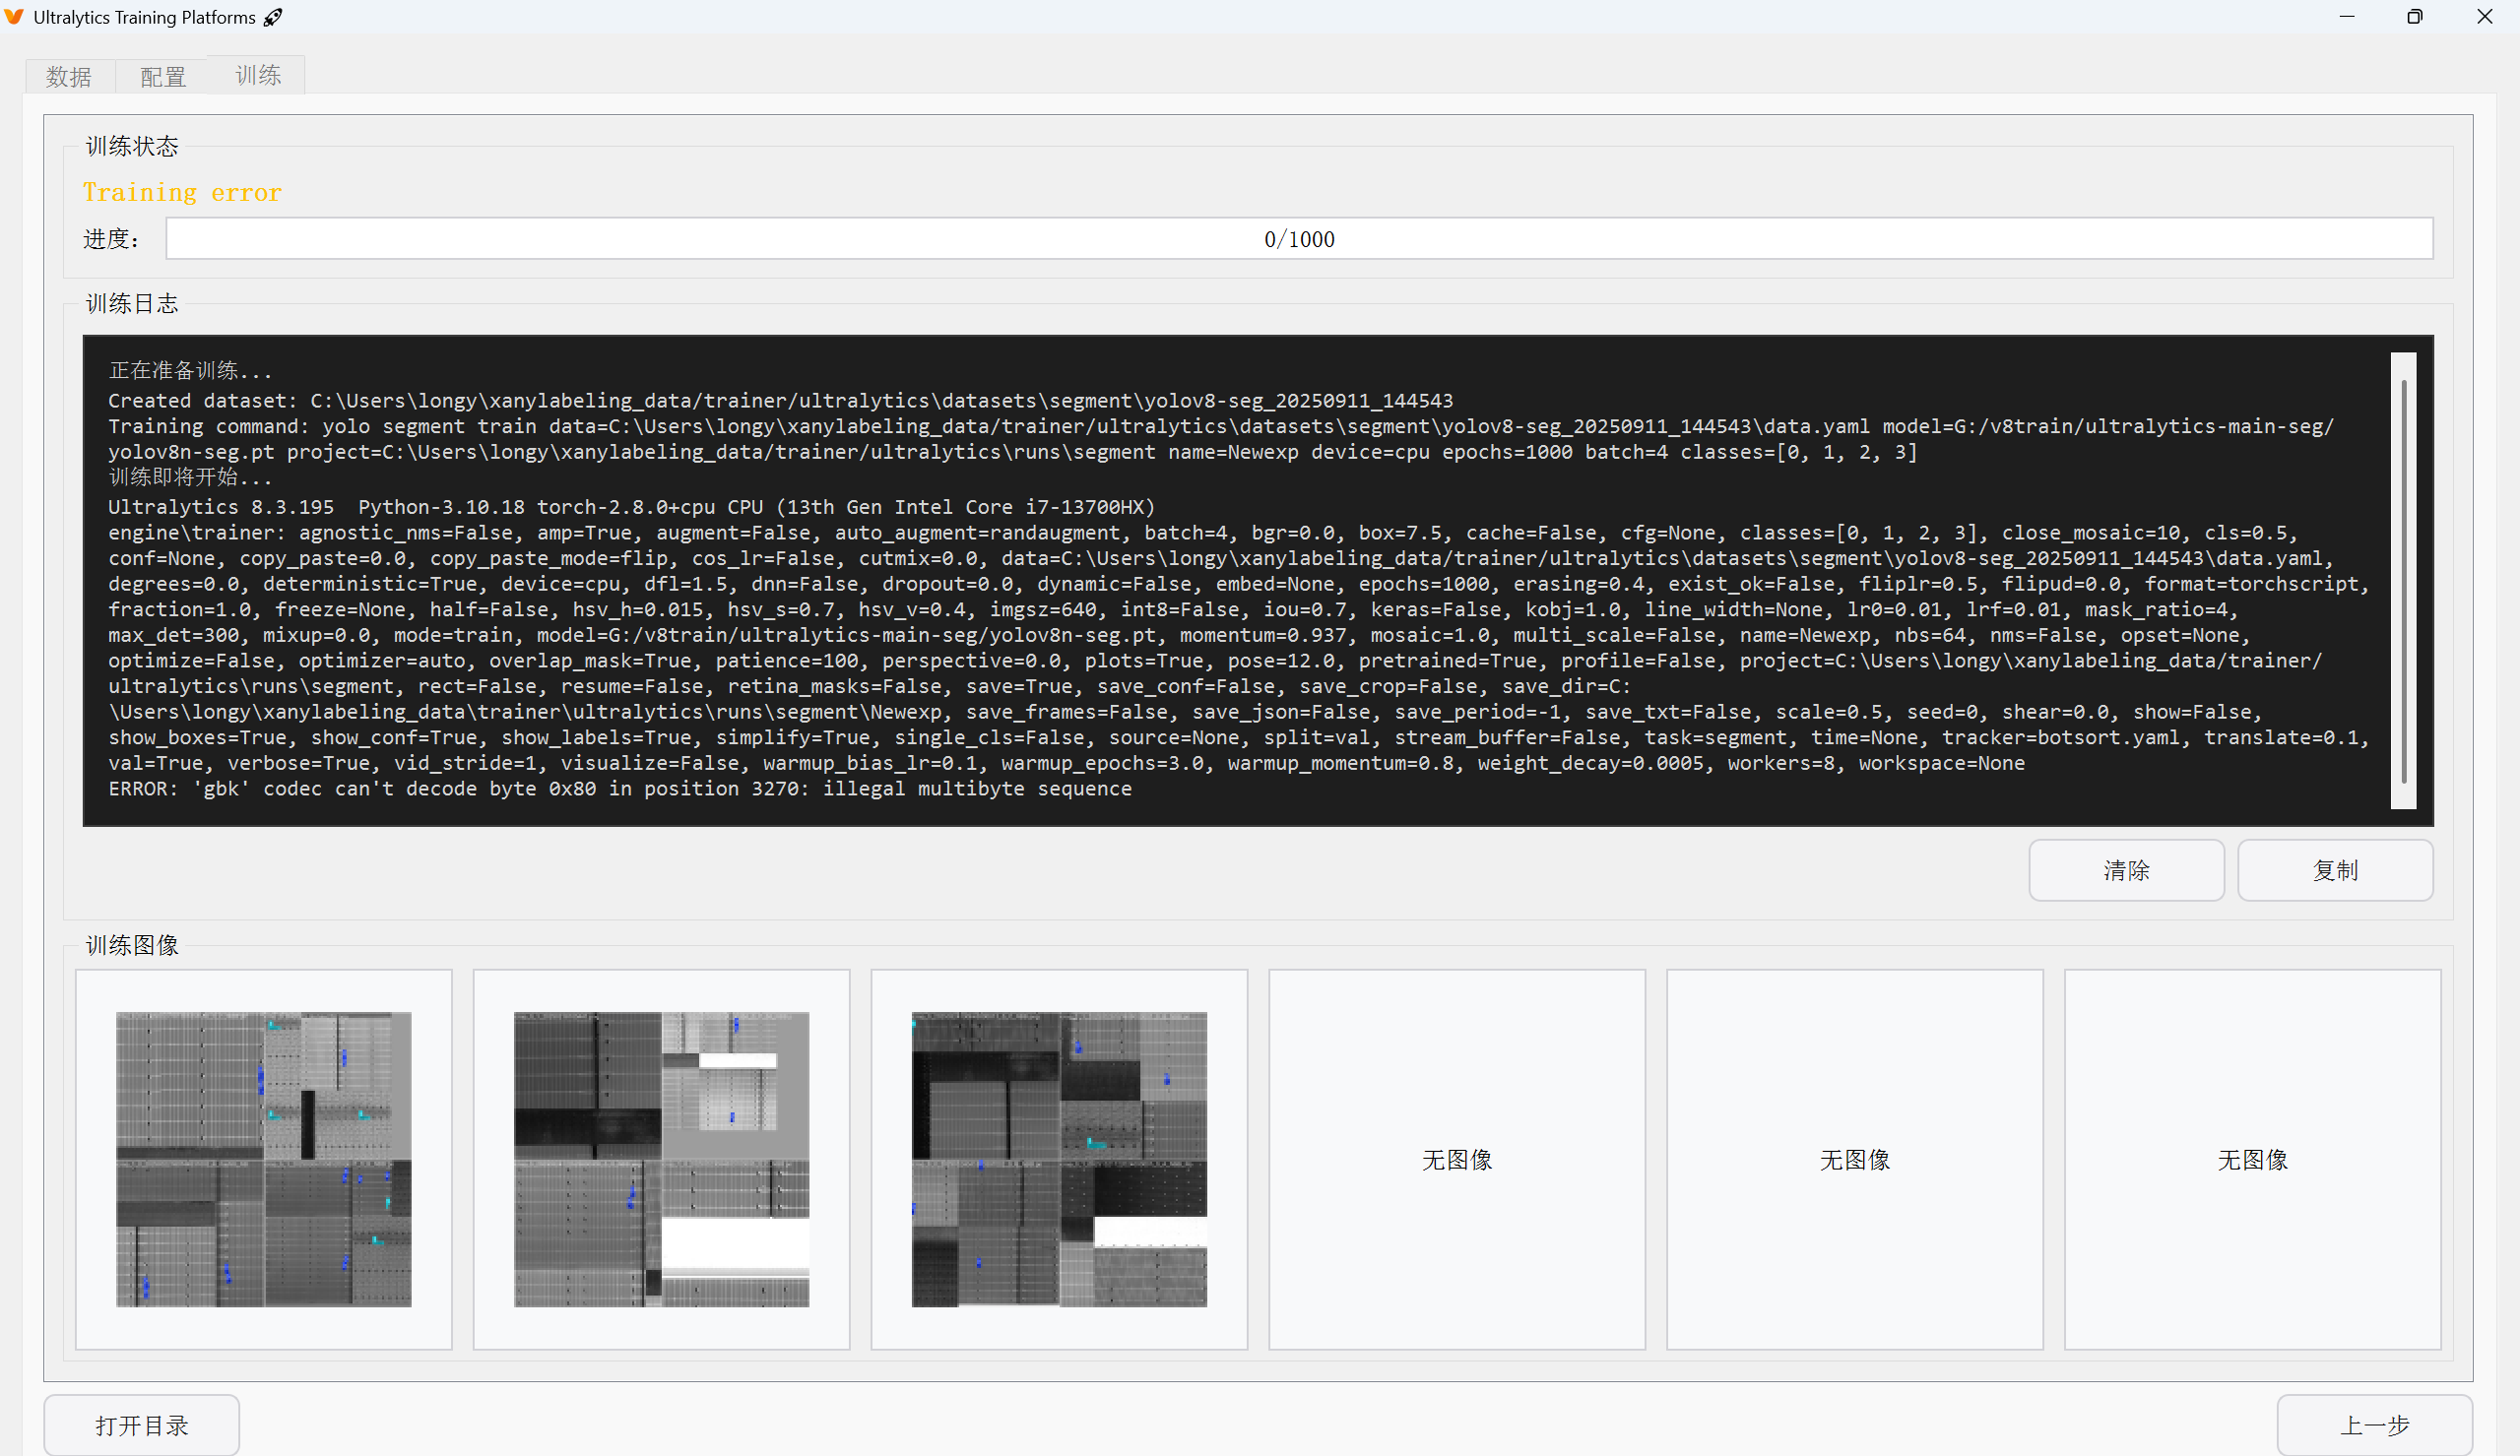This screenshot has height=1456, width=2520.
Task: Click the gbk codec ERROR log line
Action: point(620,789)
